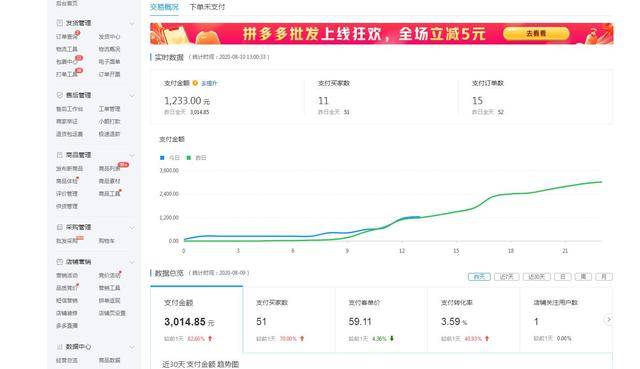Click the 拼多多批发上线狂欢 promotional banner

click(382, 33)
